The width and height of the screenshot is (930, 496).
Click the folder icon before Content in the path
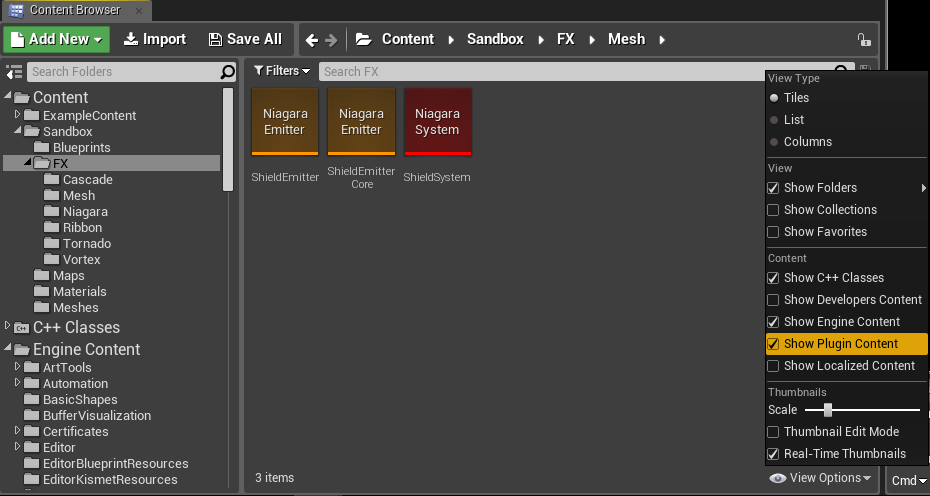click(x=364, y=39)
